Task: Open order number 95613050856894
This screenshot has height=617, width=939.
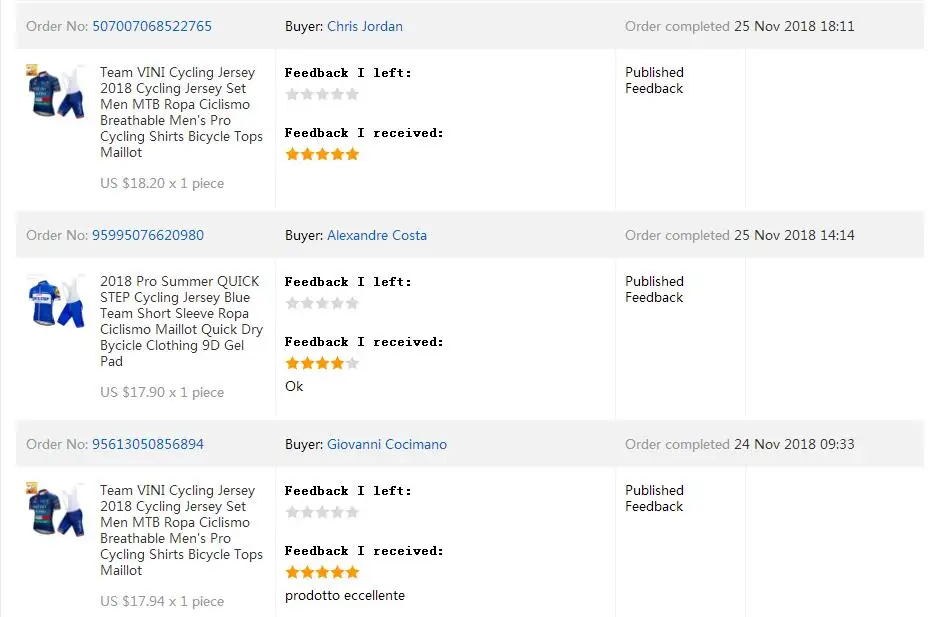Action: pos(148,444)
